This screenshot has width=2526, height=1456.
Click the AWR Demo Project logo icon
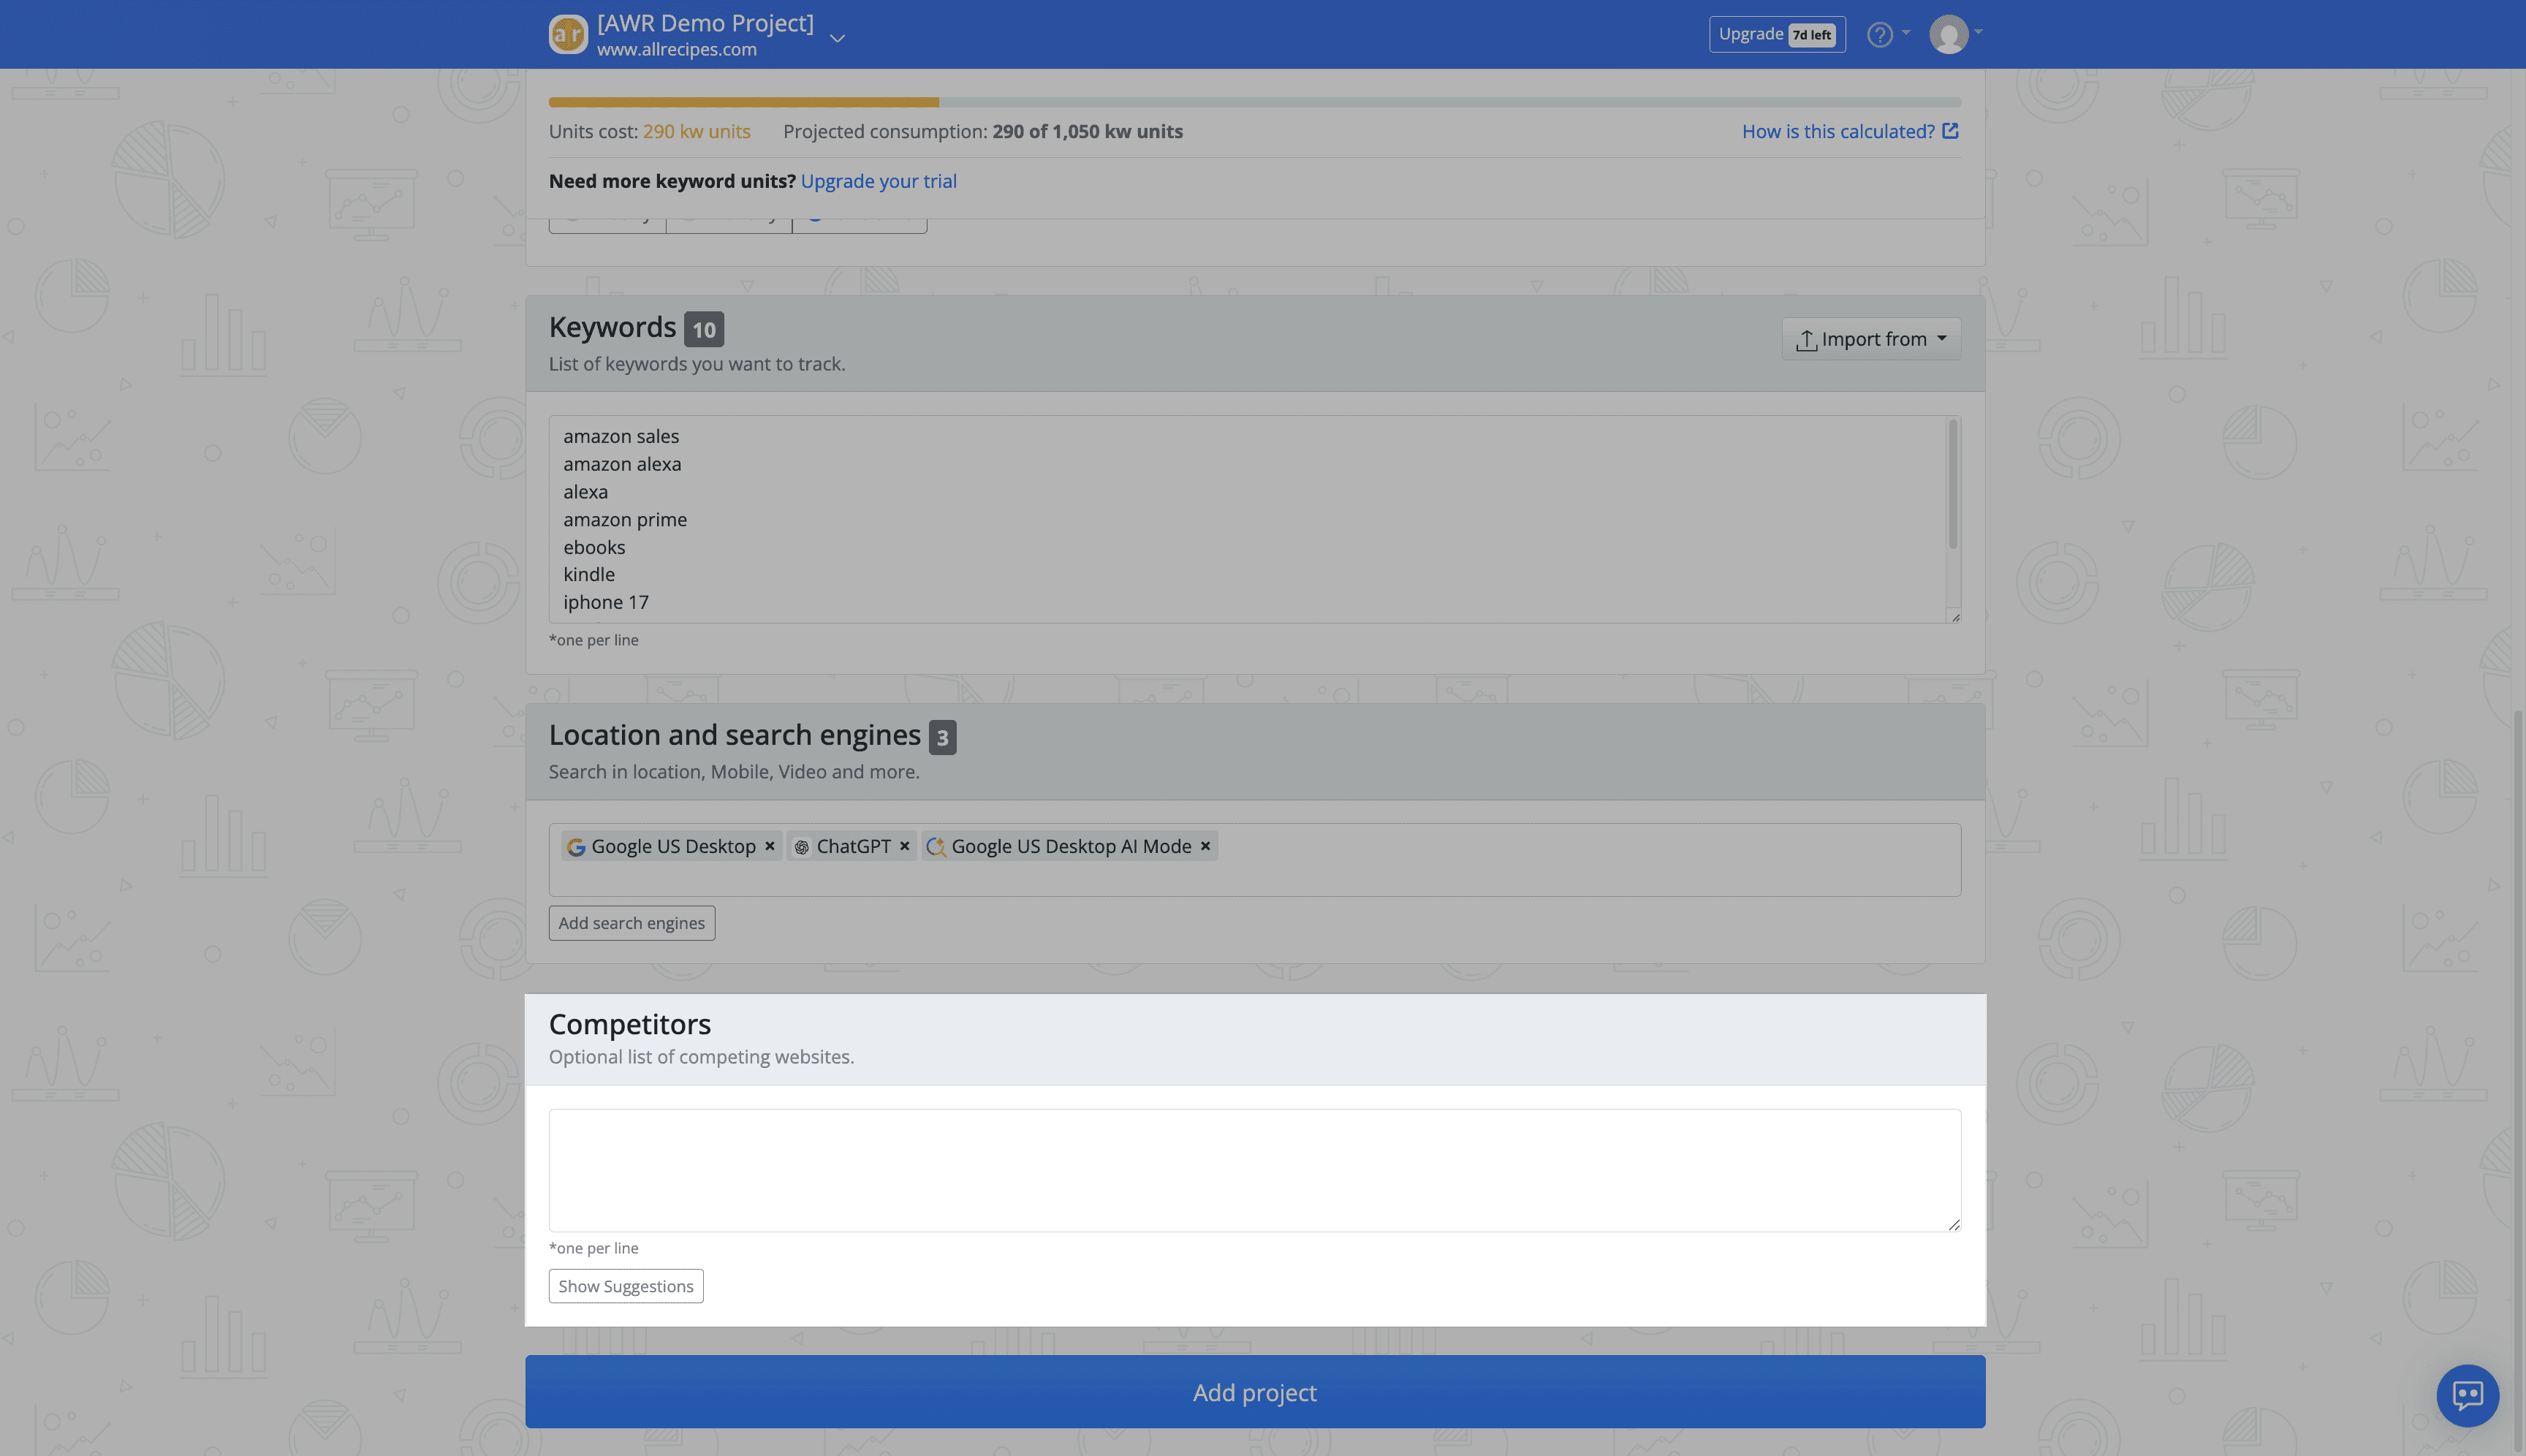pyautogui.click(x=567, y=34)
